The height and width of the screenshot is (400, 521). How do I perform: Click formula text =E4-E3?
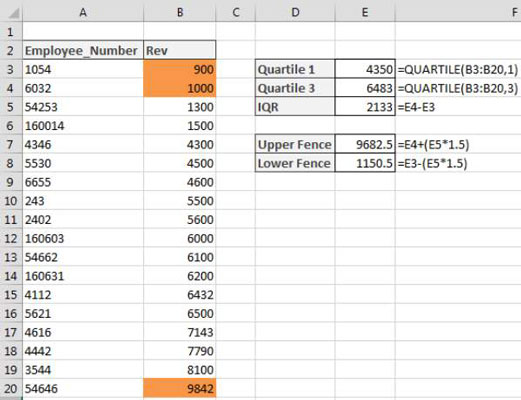[416, 107]
